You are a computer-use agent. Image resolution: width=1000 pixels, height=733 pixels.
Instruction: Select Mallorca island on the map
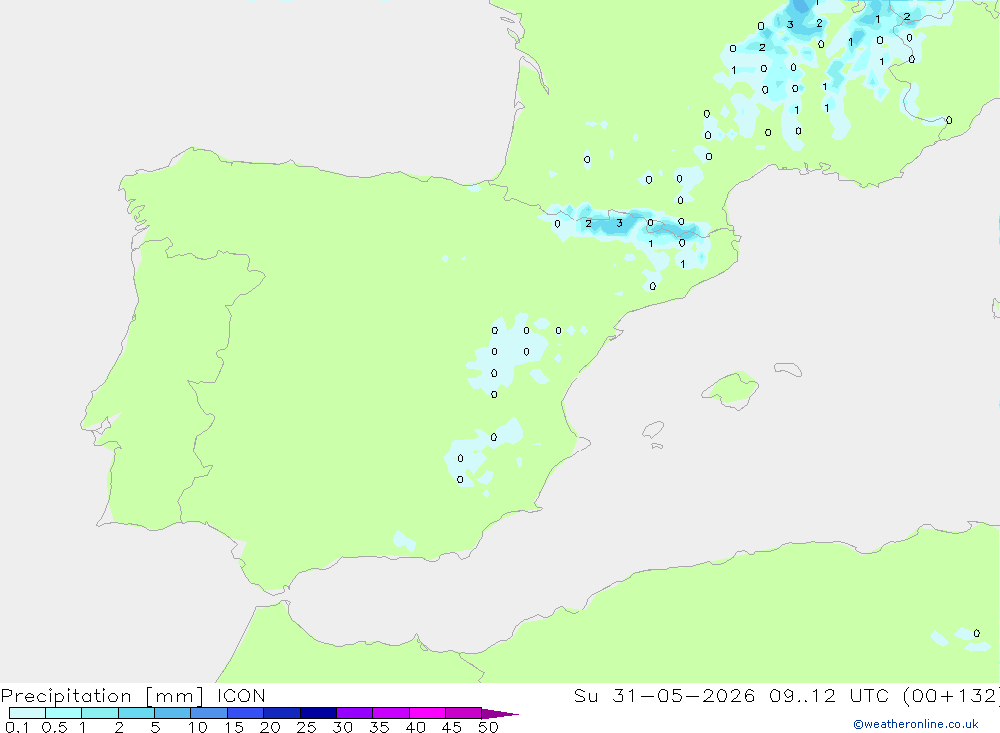click(x=731, y=389)
